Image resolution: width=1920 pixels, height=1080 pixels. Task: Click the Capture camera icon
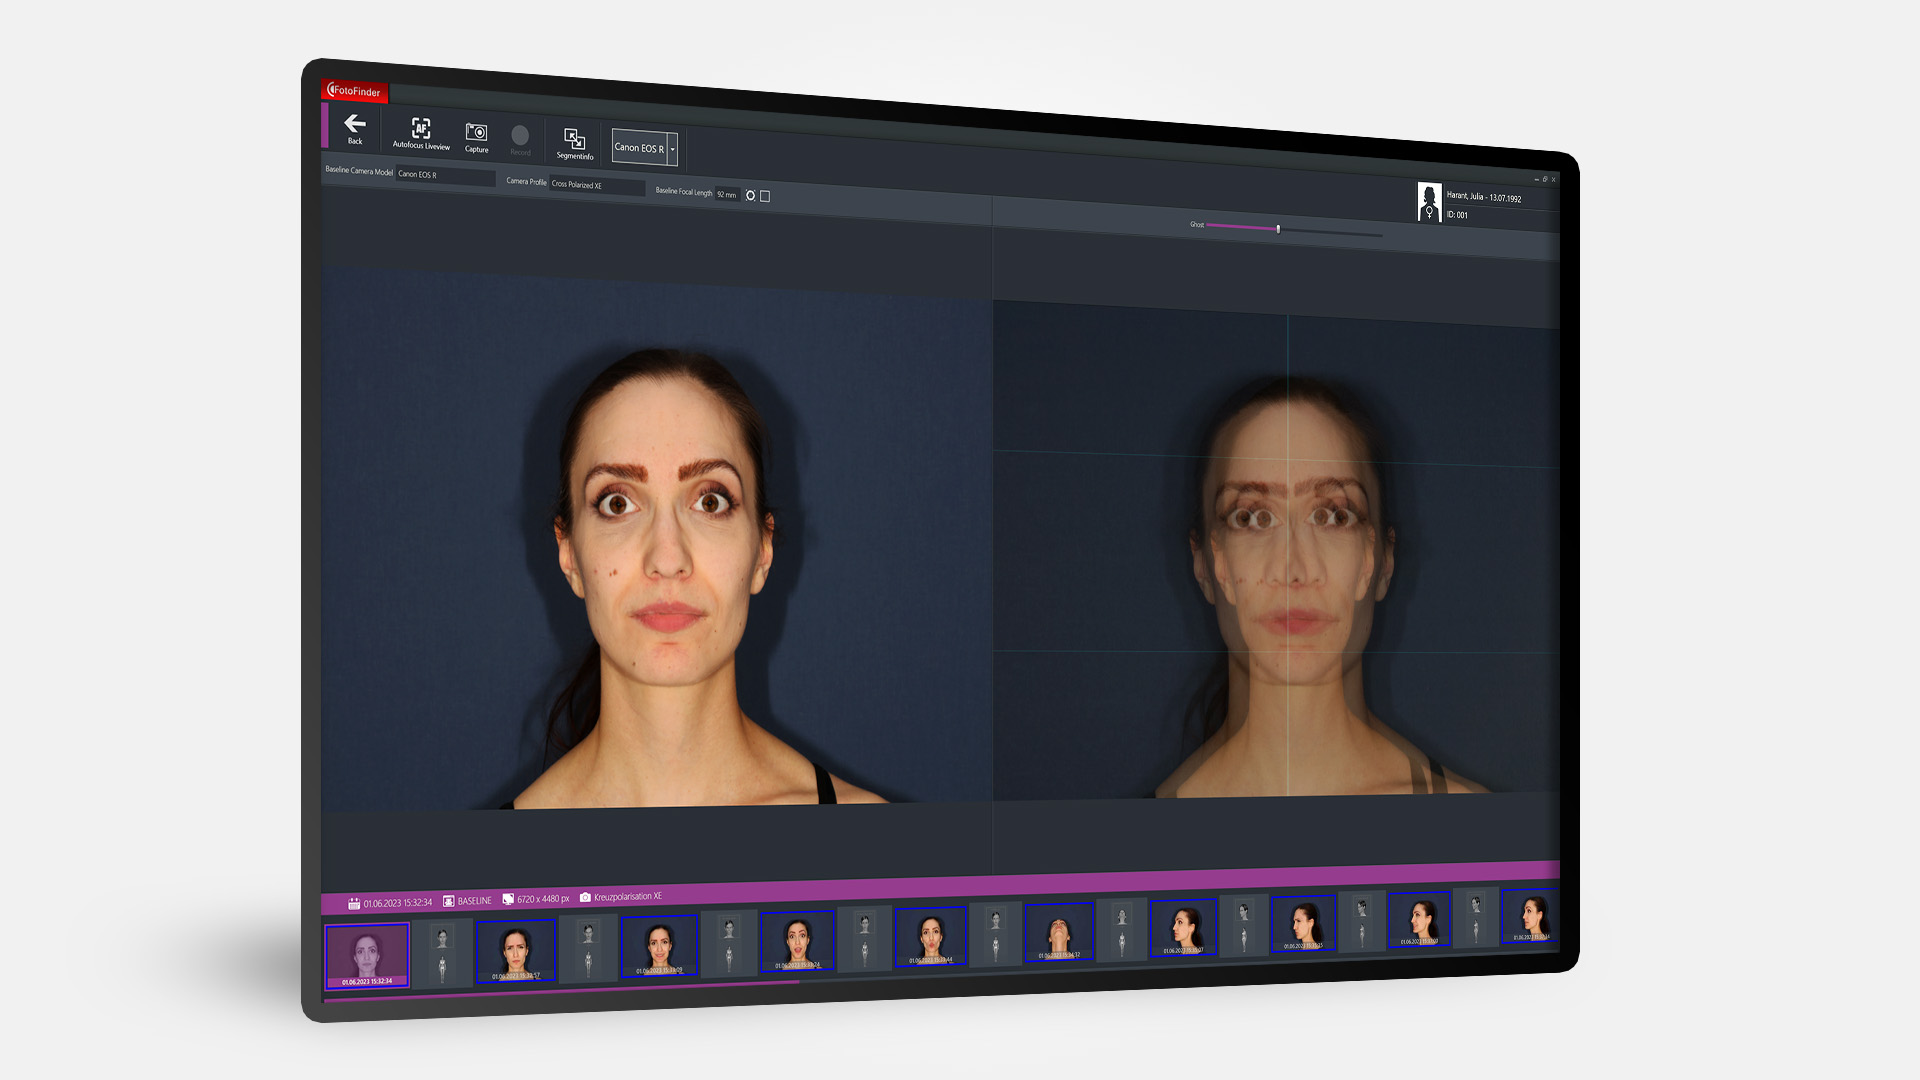coord(477,133)
